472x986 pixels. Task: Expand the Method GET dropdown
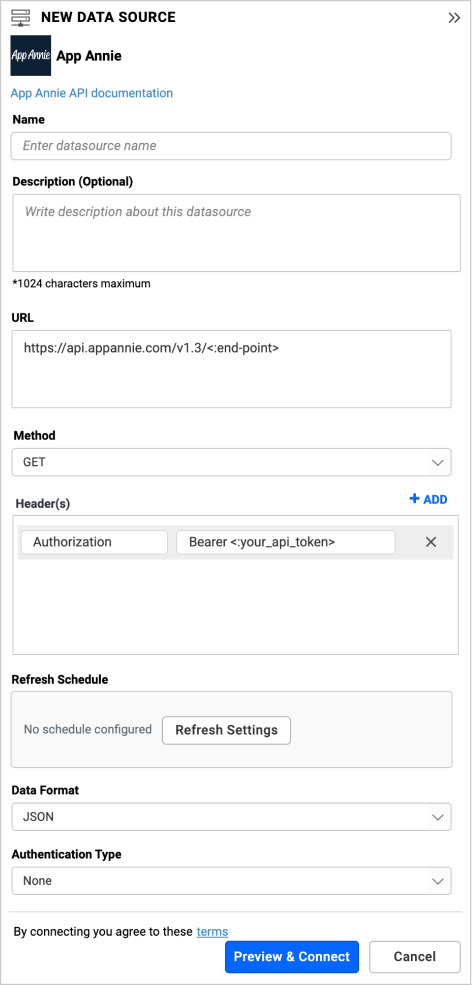(231, 462)
